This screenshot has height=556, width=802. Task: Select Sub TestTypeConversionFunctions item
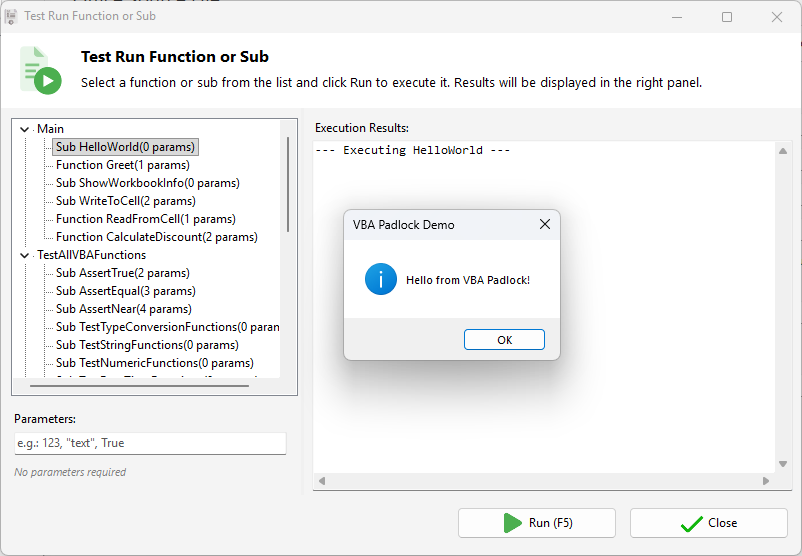point(167,327)
